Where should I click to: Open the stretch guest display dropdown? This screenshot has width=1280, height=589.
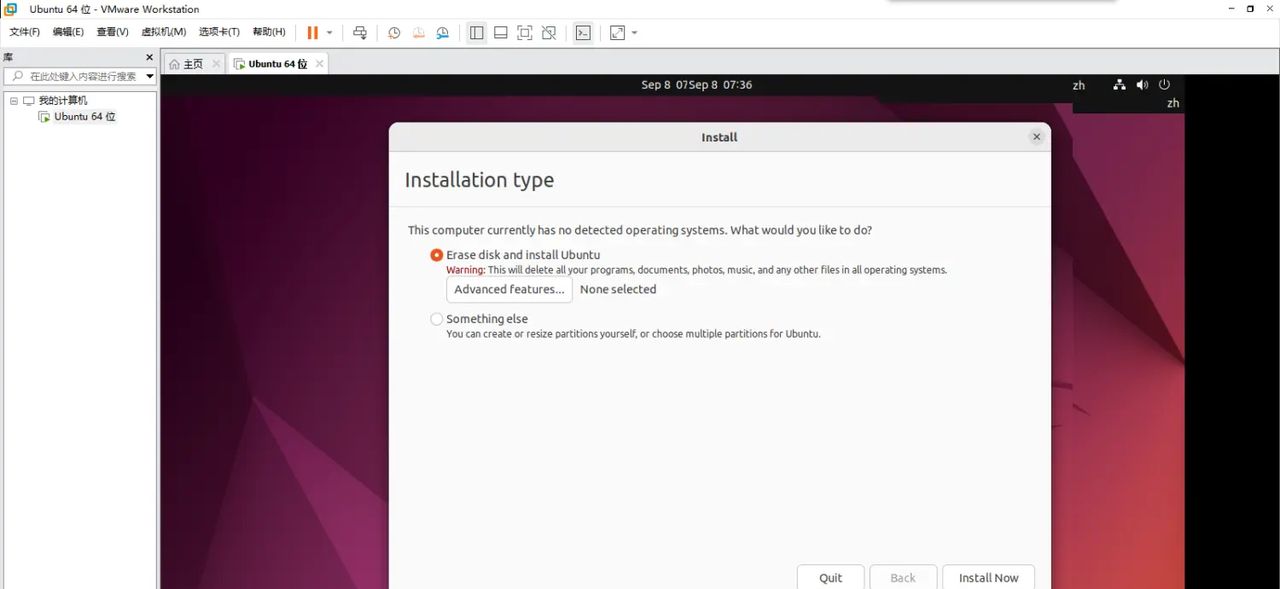coord(634,33)
